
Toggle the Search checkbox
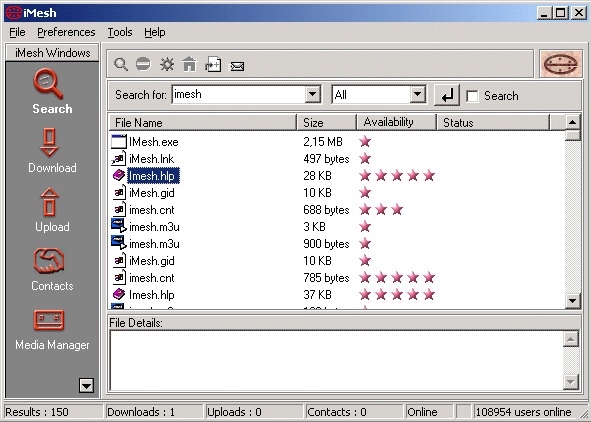[472, 96]
